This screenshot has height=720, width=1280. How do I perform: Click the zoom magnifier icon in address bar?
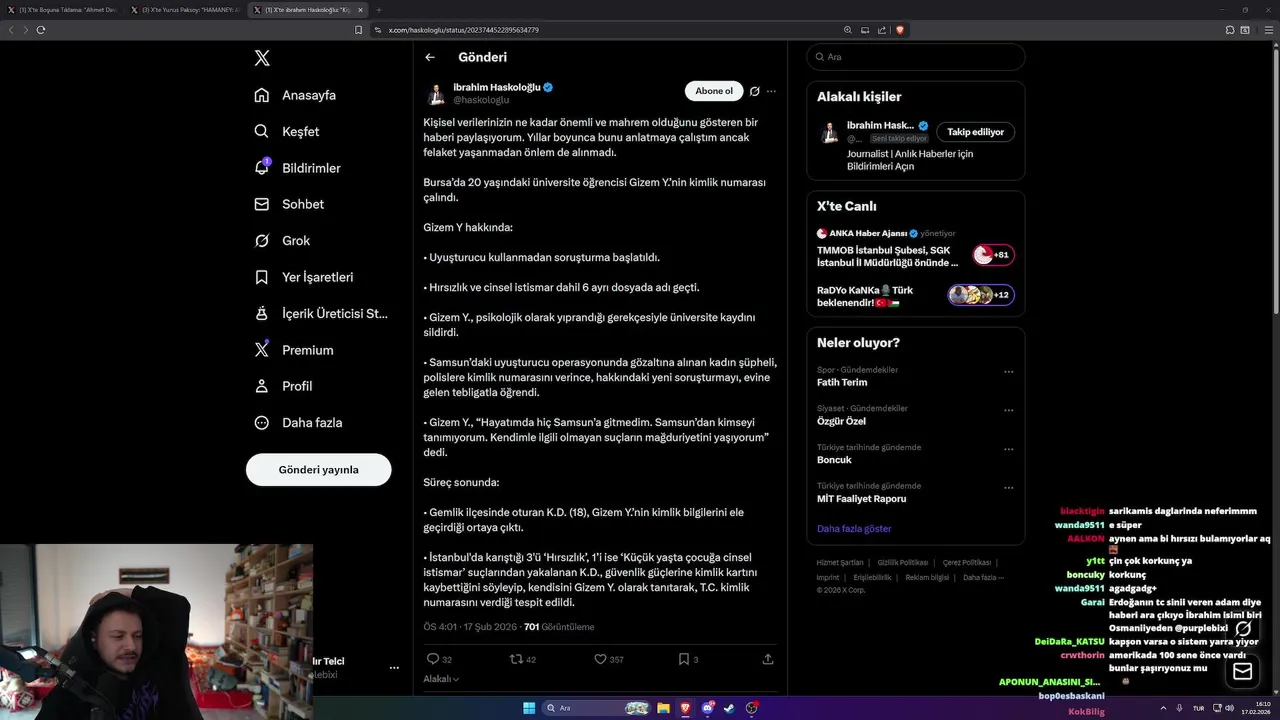point(848,30)
